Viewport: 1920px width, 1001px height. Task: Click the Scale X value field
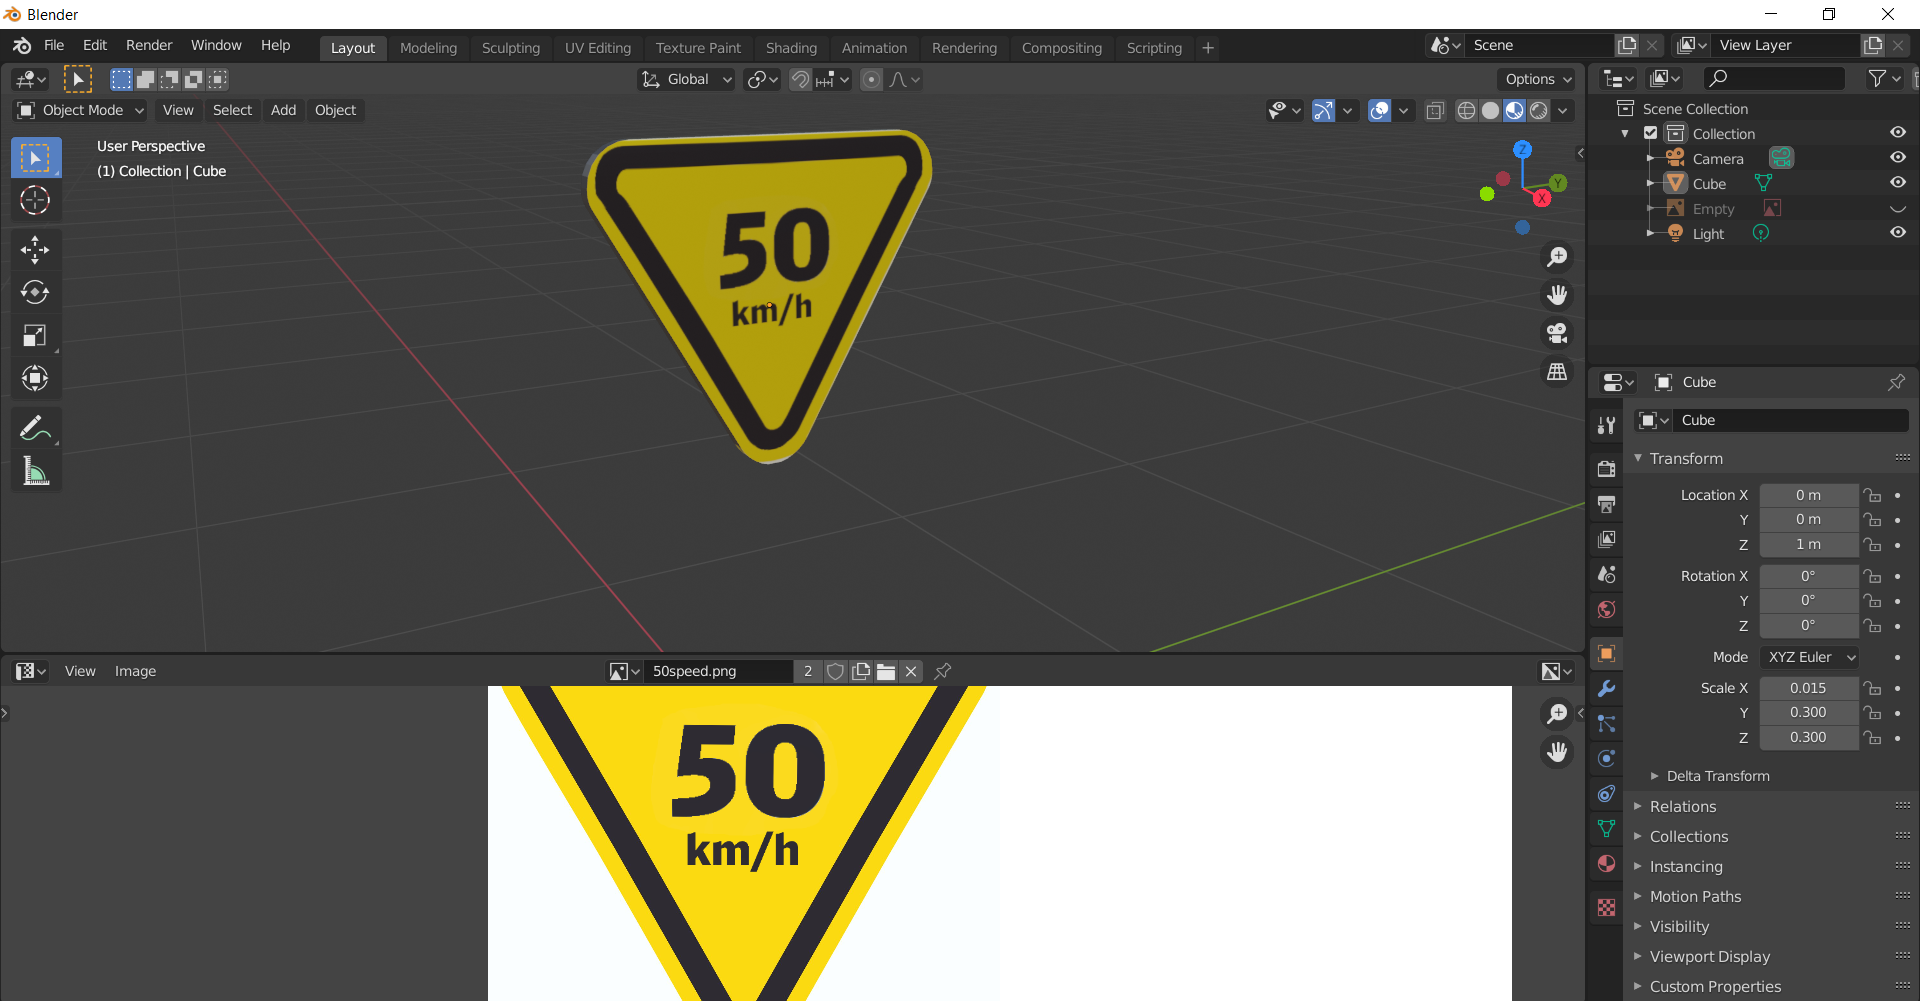(x=1808, y=688)
